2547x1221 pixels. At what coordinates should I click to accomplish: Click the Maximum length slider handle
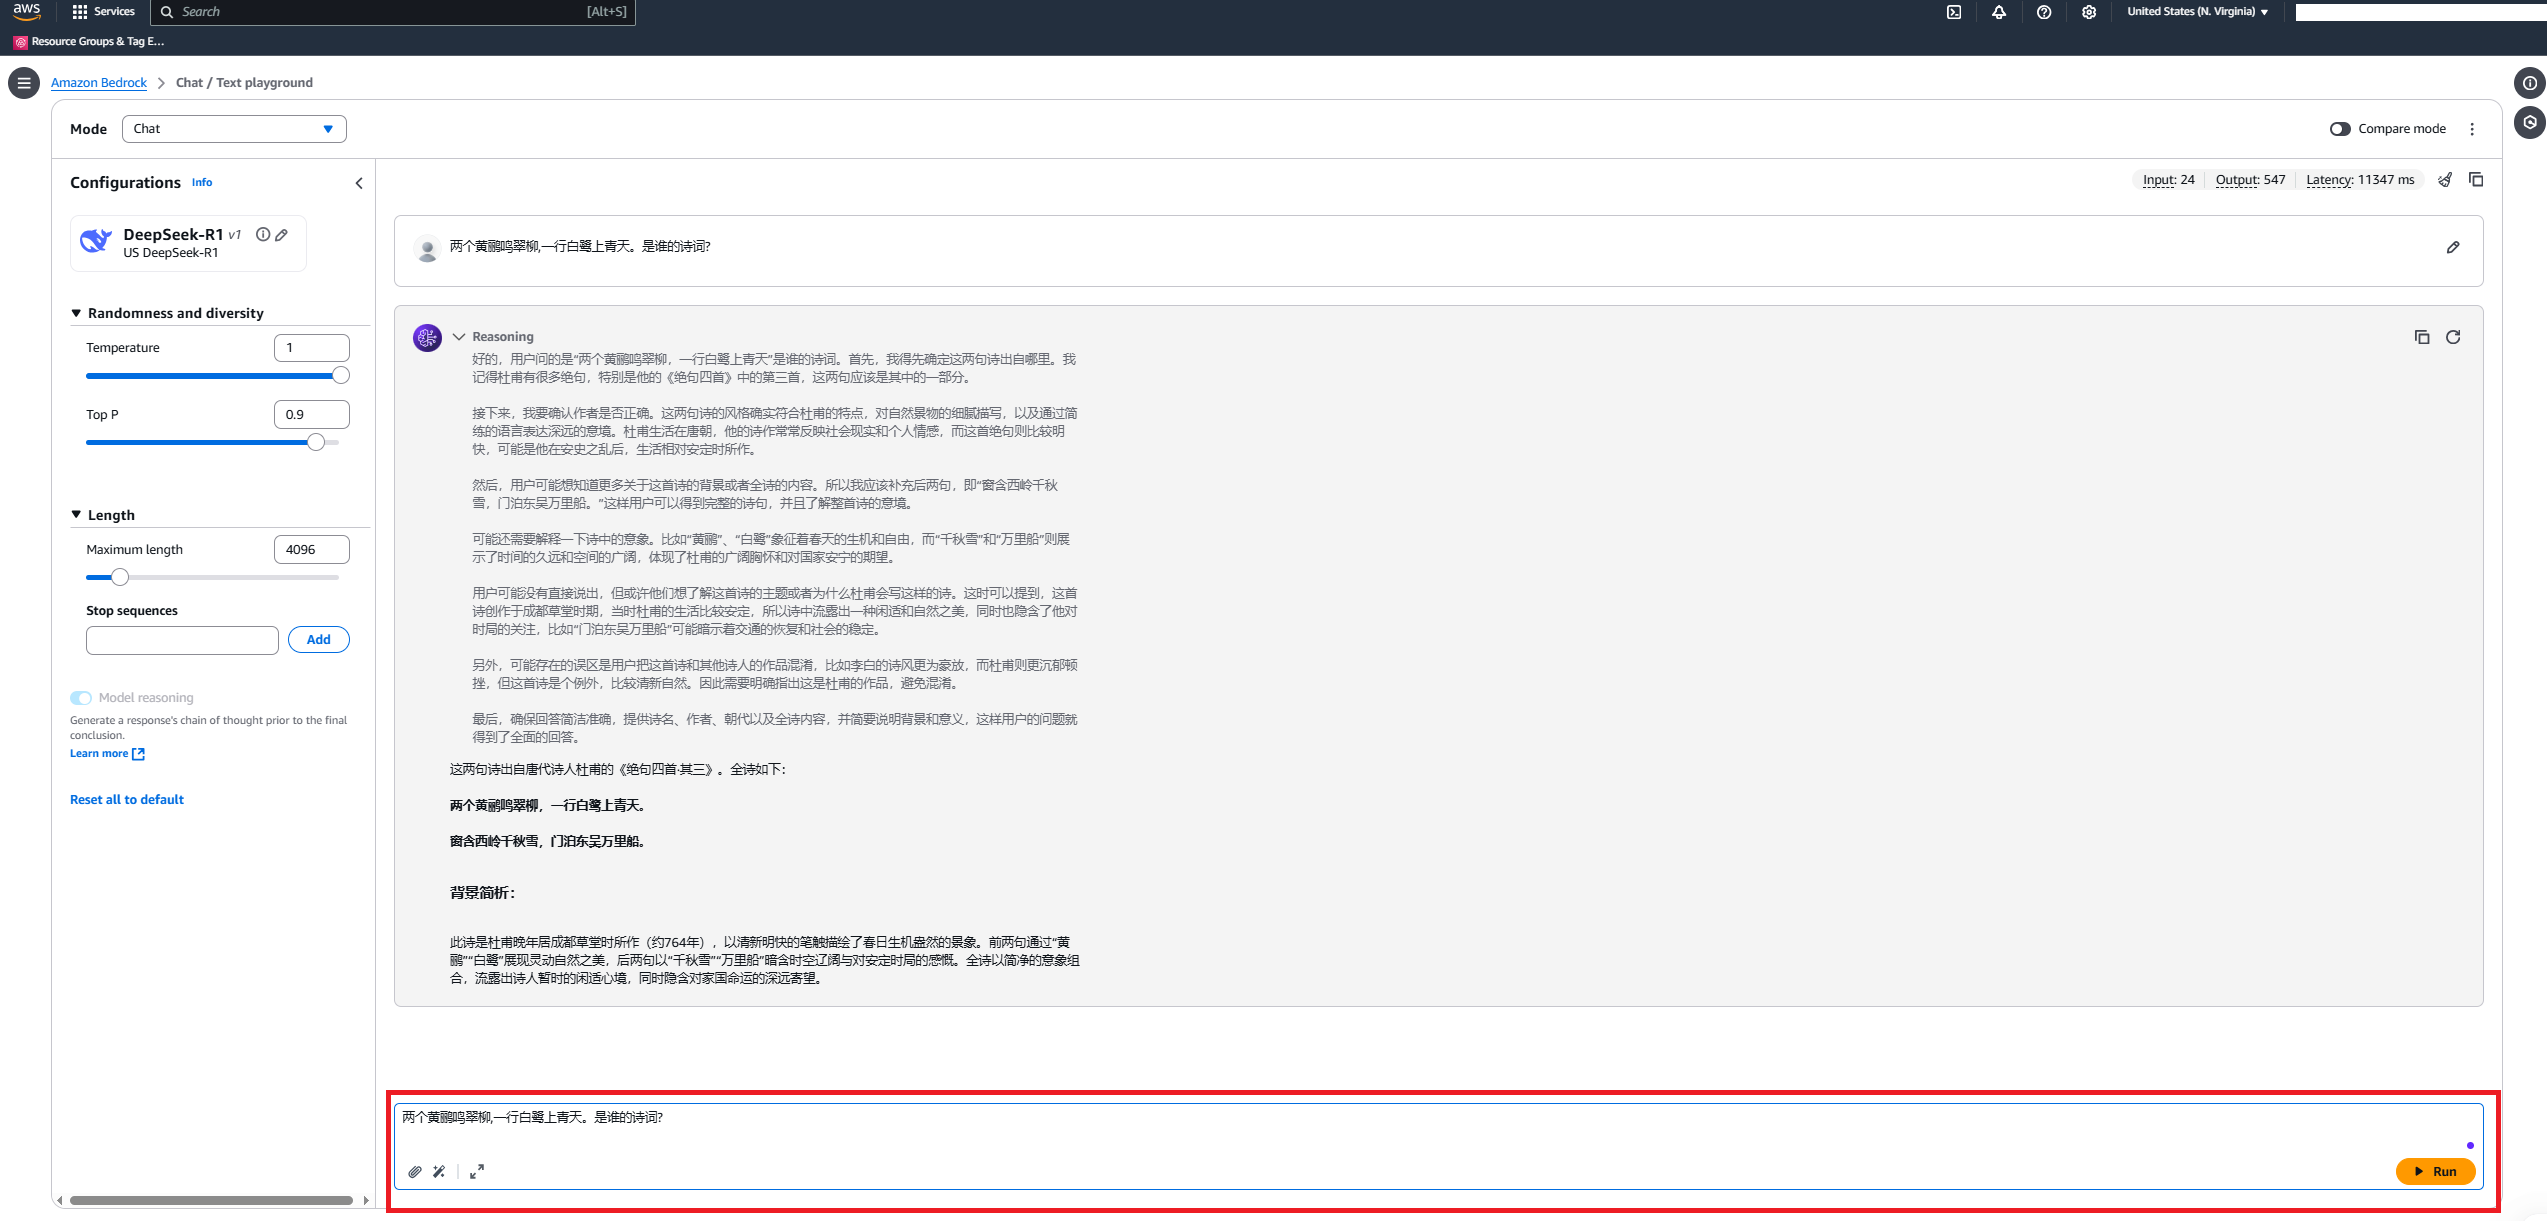[120, 577]
